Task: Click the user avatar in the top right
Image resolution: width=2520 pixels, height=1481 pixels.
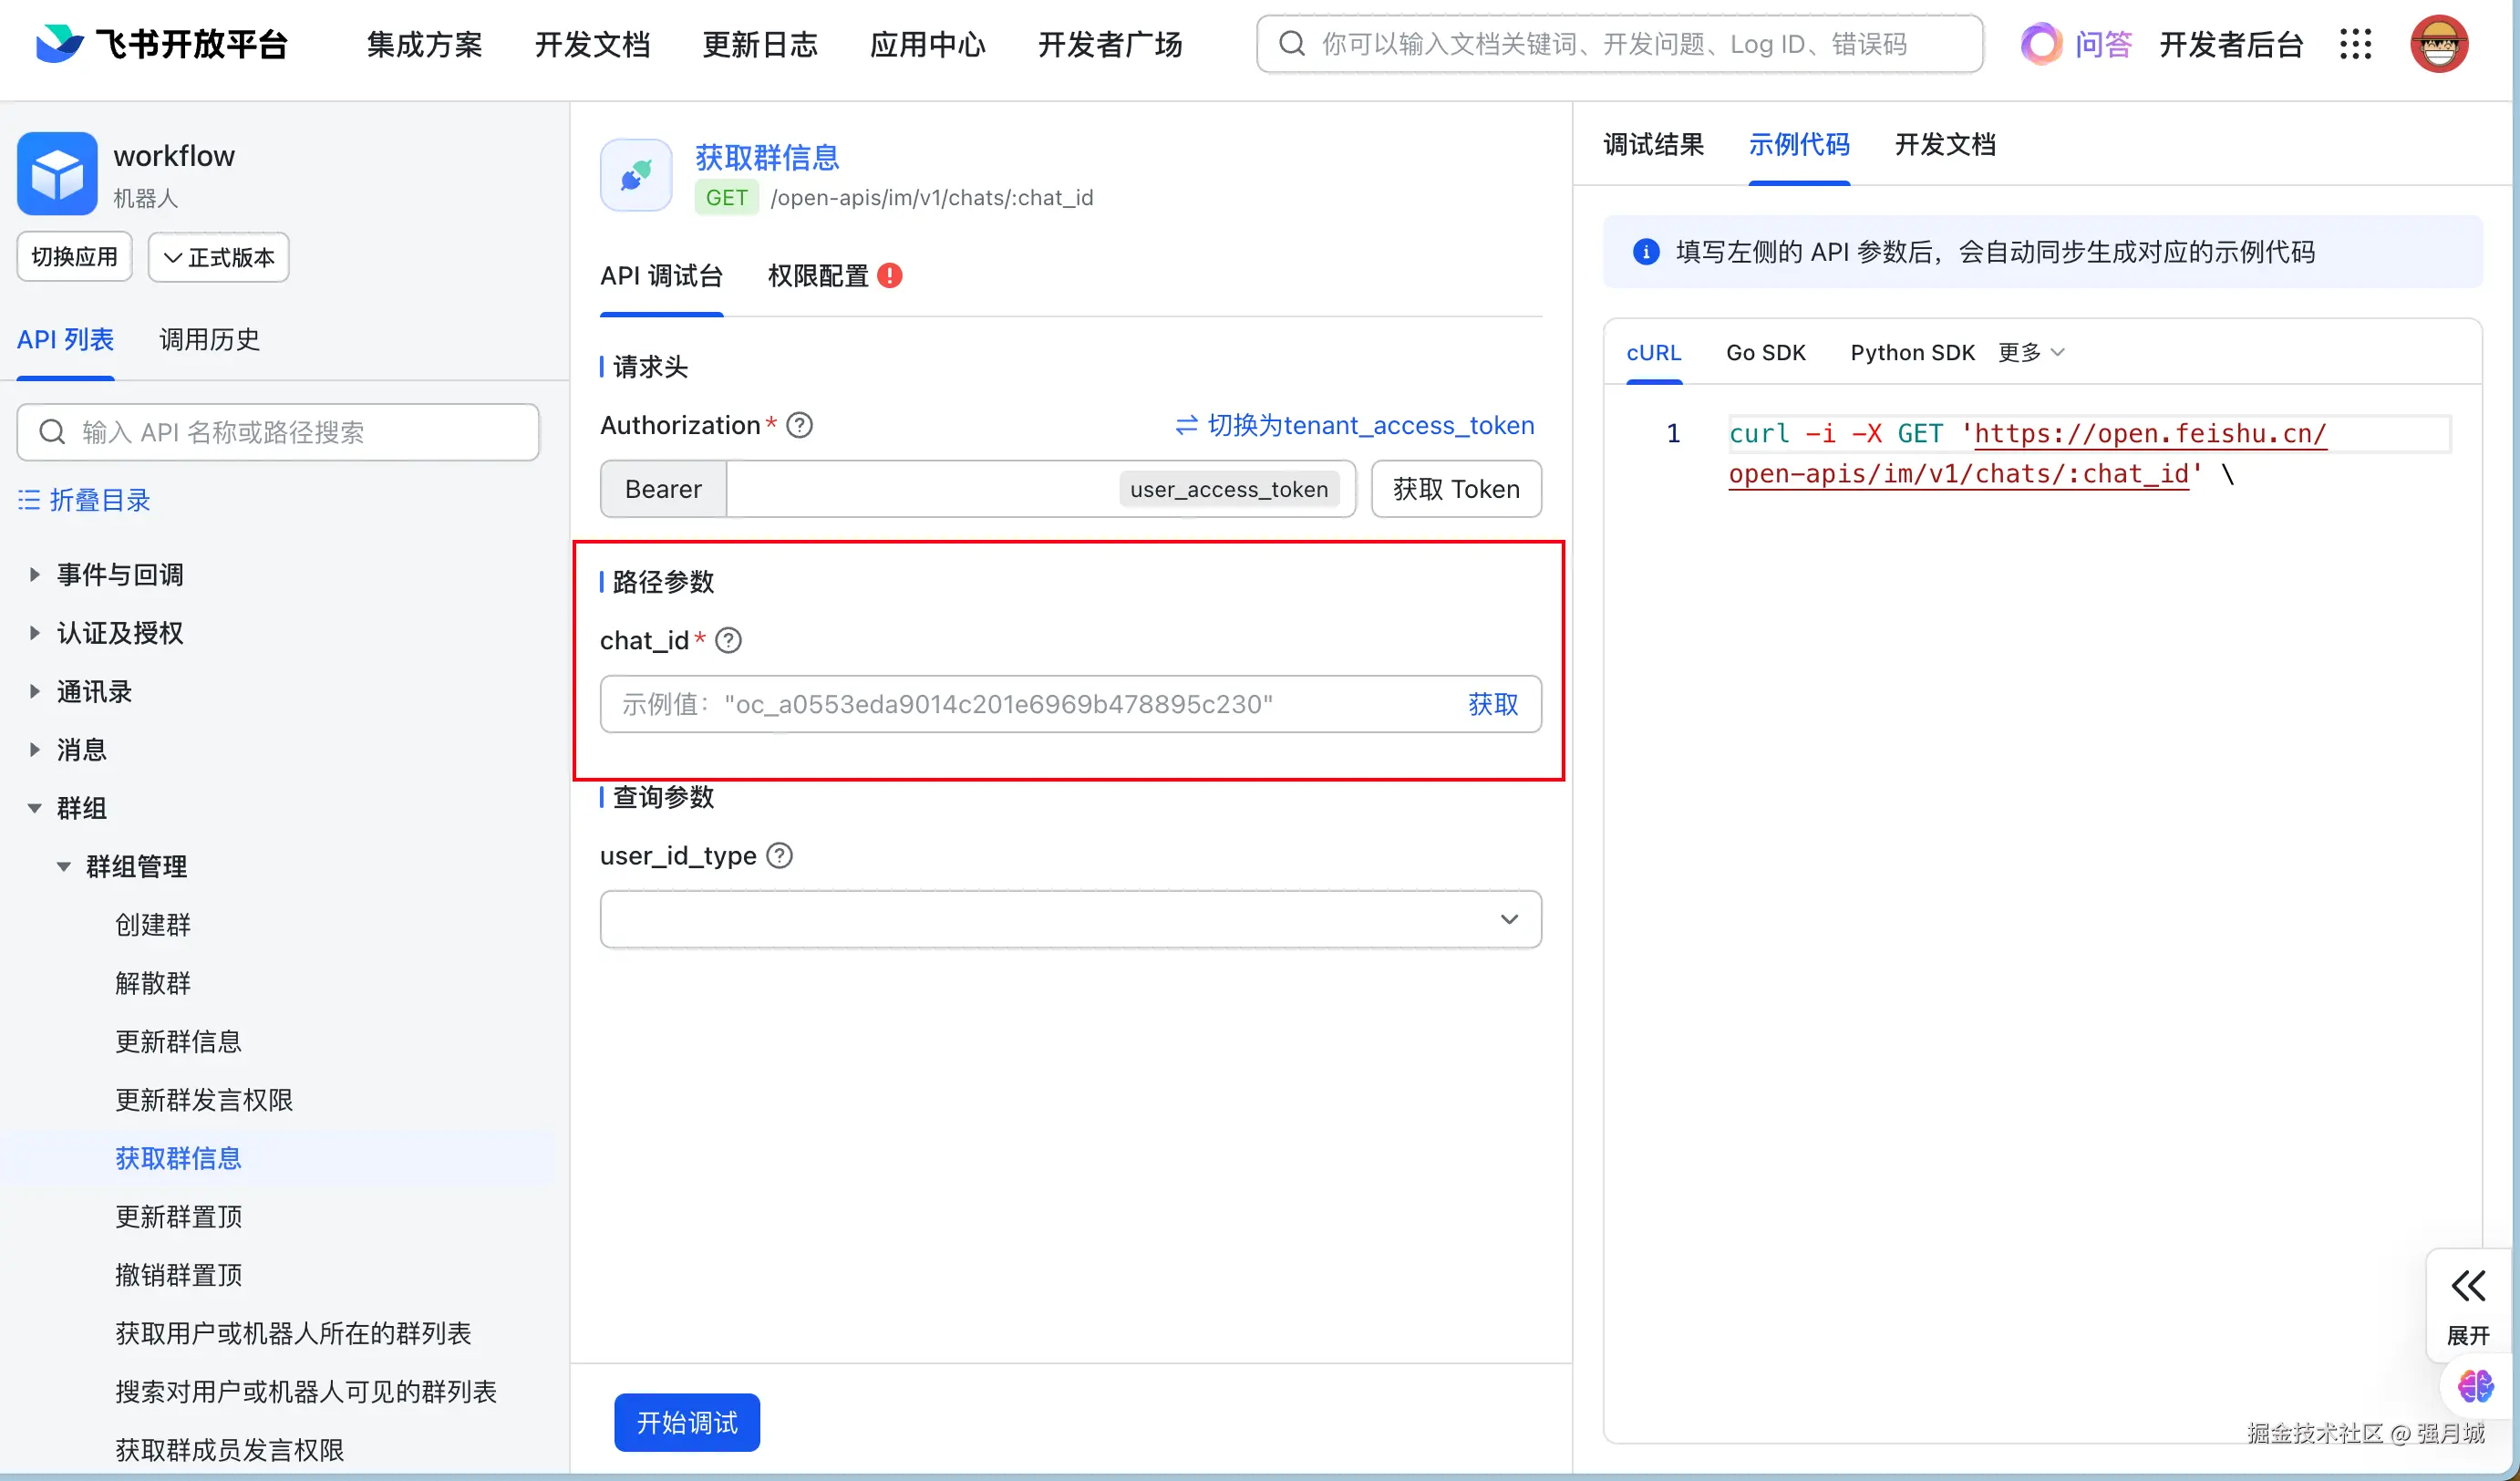Action: pyautogui.click(x=2438, y=44)
